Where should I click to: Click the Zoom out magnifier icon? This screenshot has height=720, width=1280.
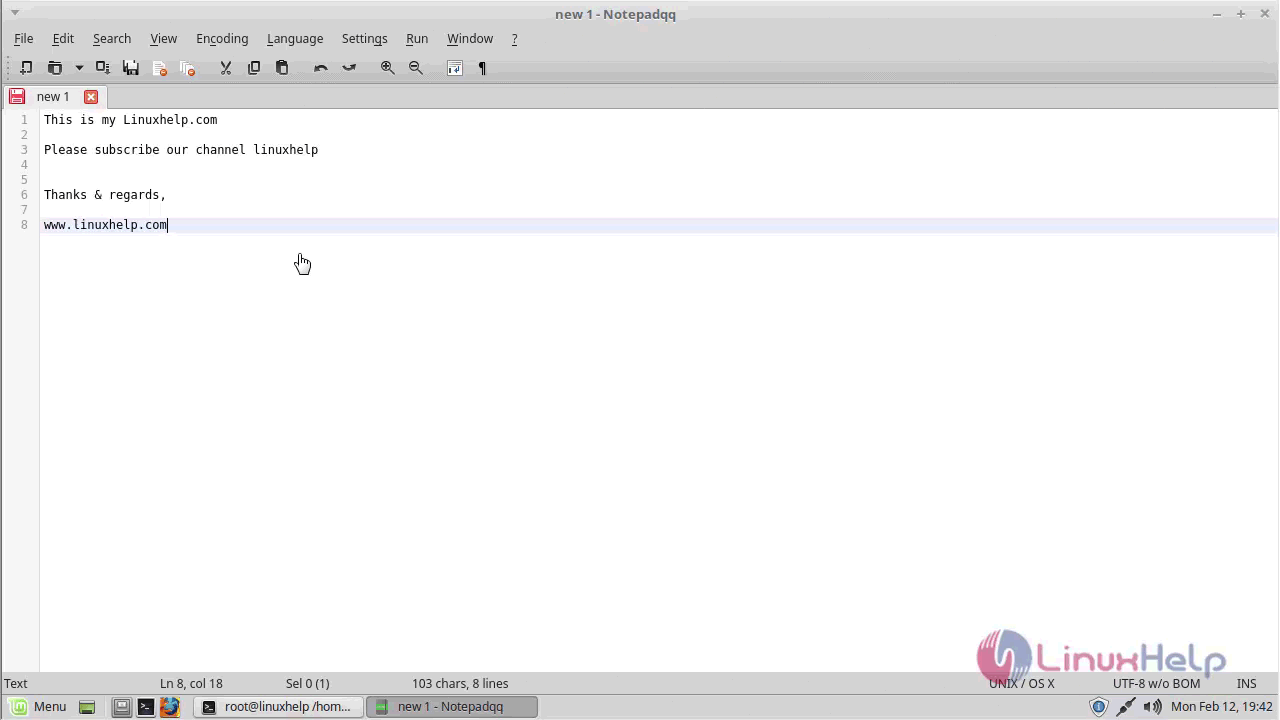click(x=416, y=68)
